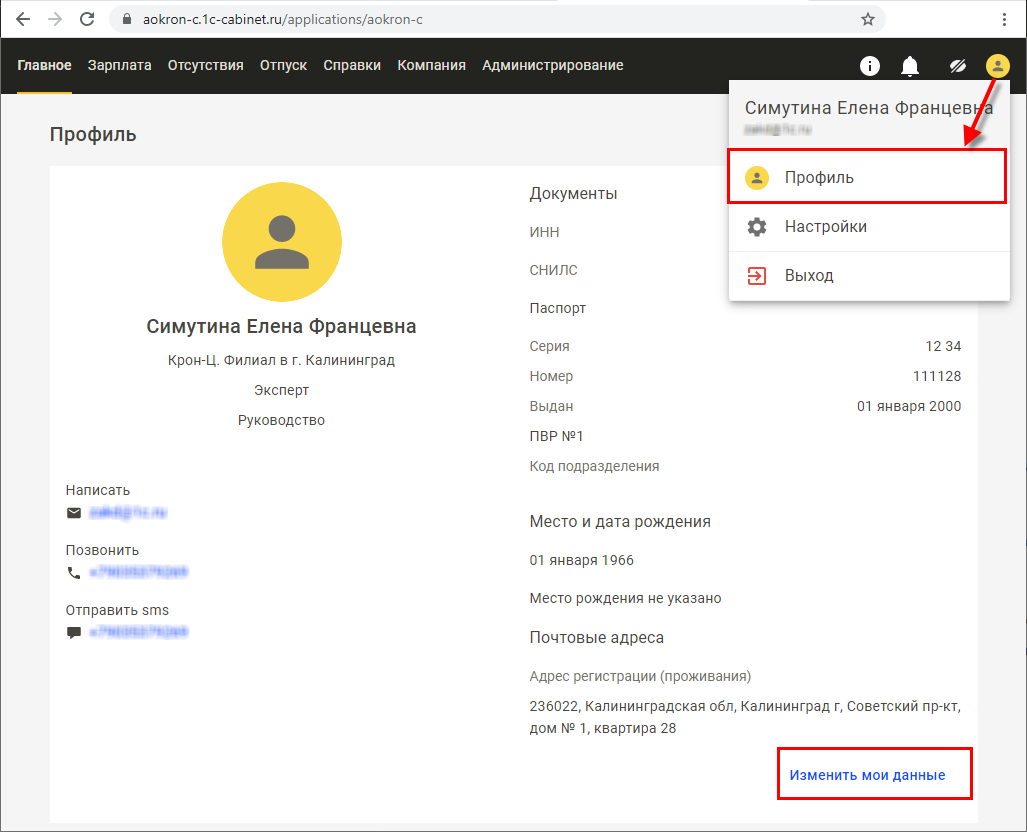Bookmark page with star icon

tap(867, 19)
